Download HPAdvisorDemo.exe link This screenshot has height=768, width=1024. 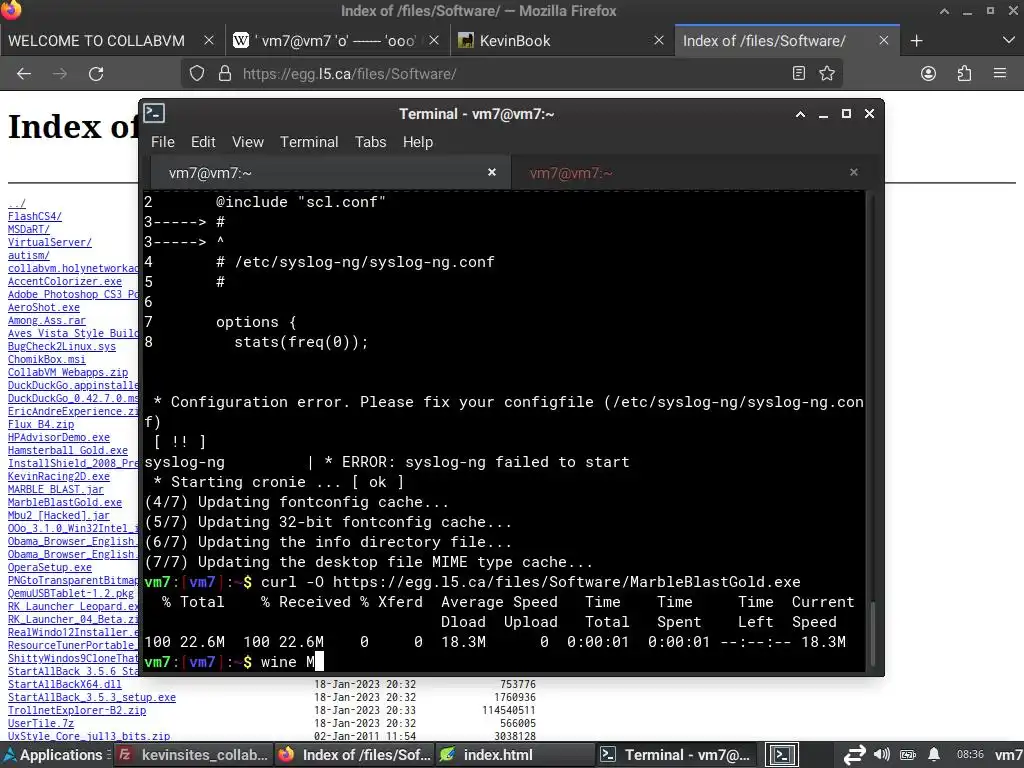(59, 438)
